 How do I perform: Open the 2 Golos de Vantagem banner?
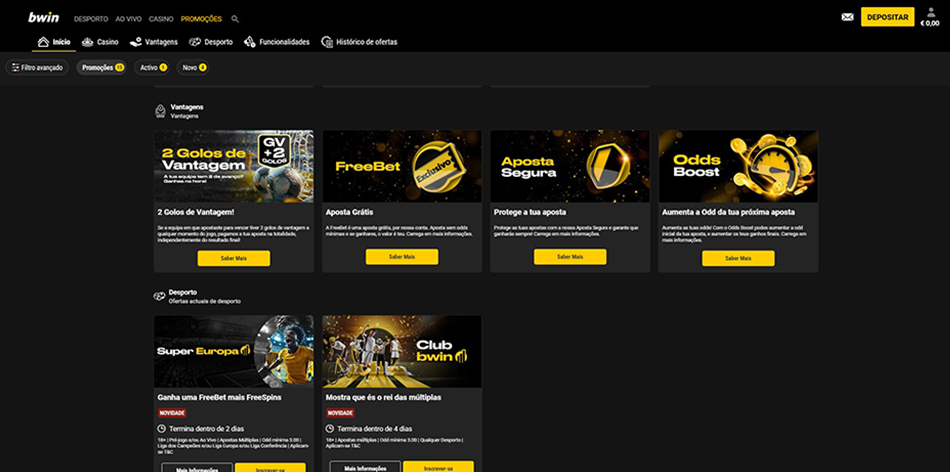[234, 166]
